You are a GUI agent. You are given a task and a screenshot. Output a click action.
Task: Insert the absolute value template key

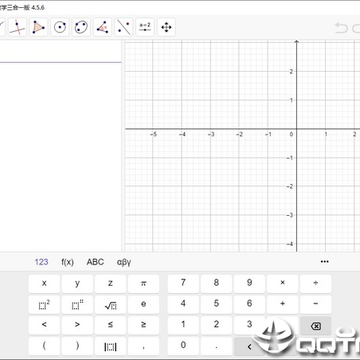point(110,346)
